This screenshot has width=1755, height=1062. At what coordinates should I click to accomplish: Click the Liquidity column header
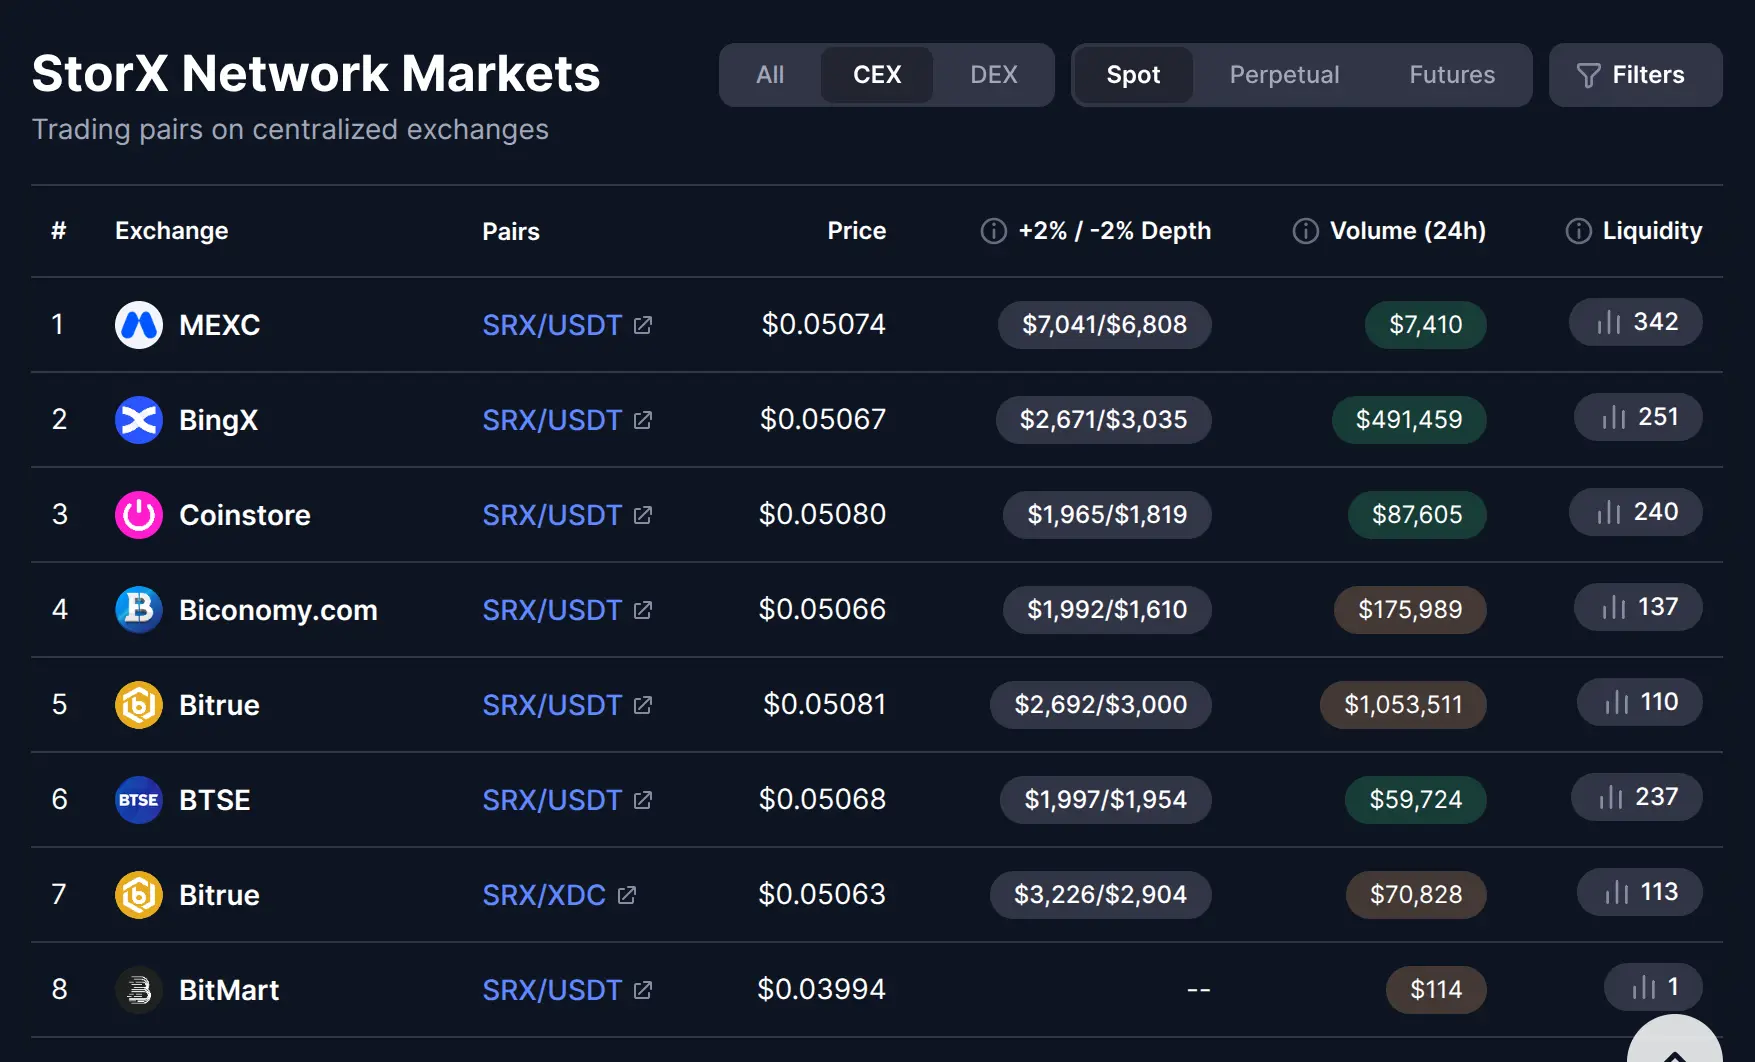pos(1652,231)
